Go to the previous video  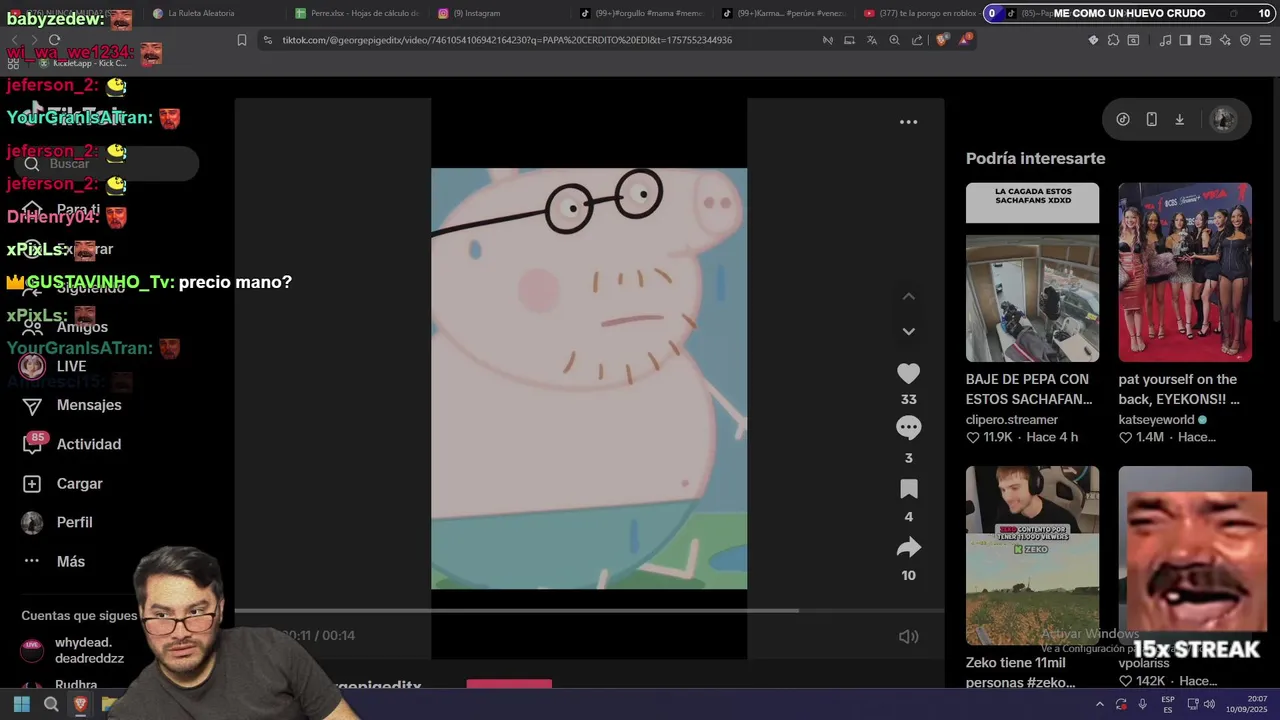point(908,297)
